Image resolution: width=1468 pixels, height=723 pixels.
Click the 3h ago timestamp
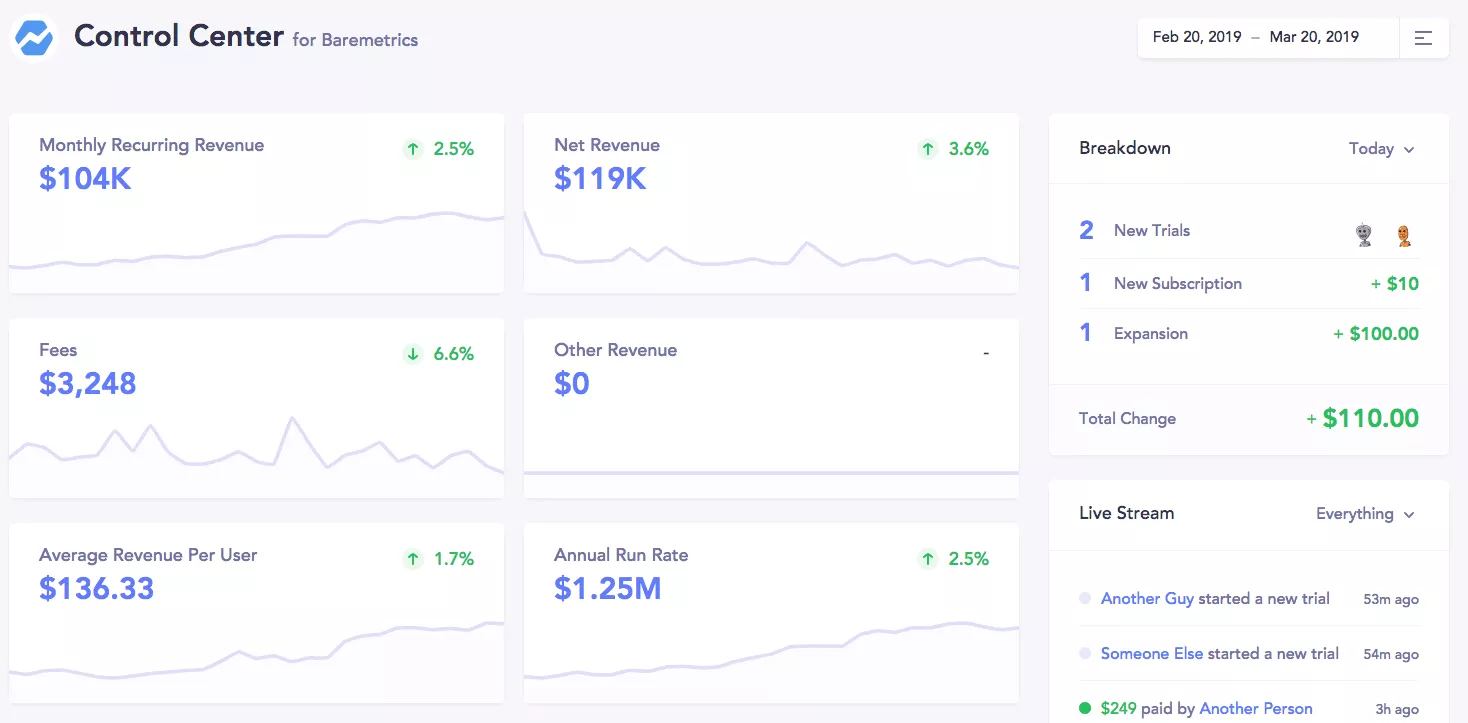[1397, 710]
